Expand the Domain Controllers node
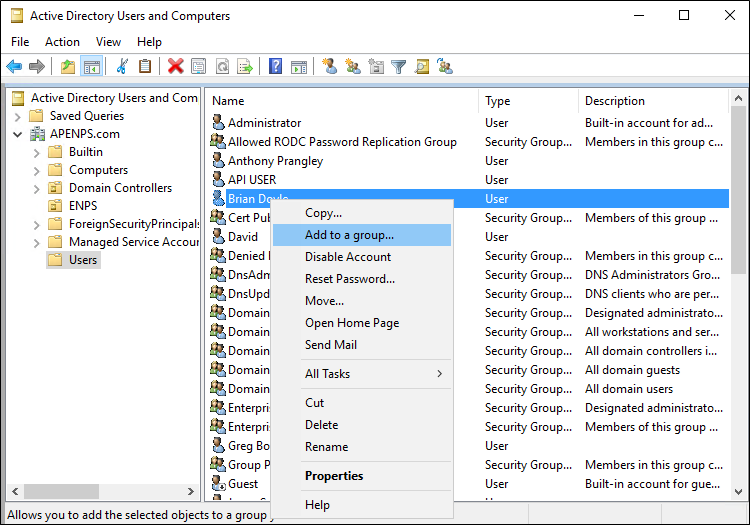 [37, 189]
